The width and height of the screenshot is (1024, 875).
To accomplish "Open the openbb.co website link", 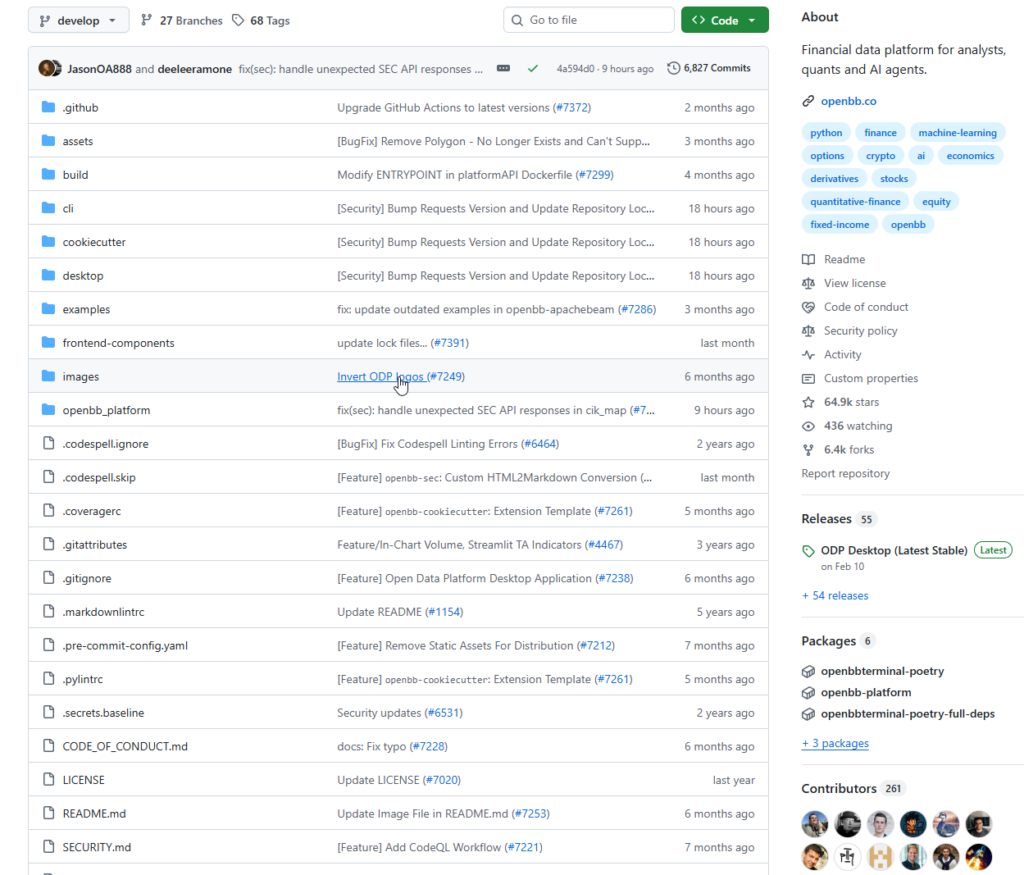I will pos(849,101).
